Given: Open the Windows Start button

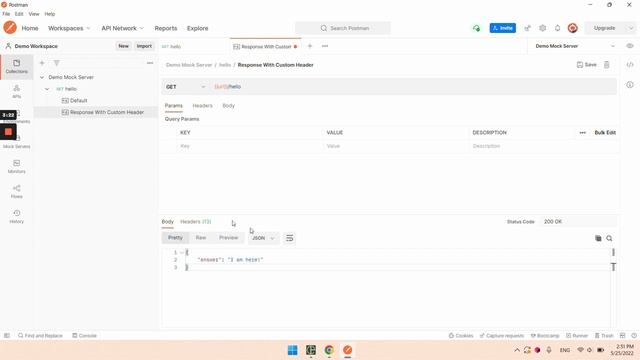Looking at the screenshot, I should (293, 350).
